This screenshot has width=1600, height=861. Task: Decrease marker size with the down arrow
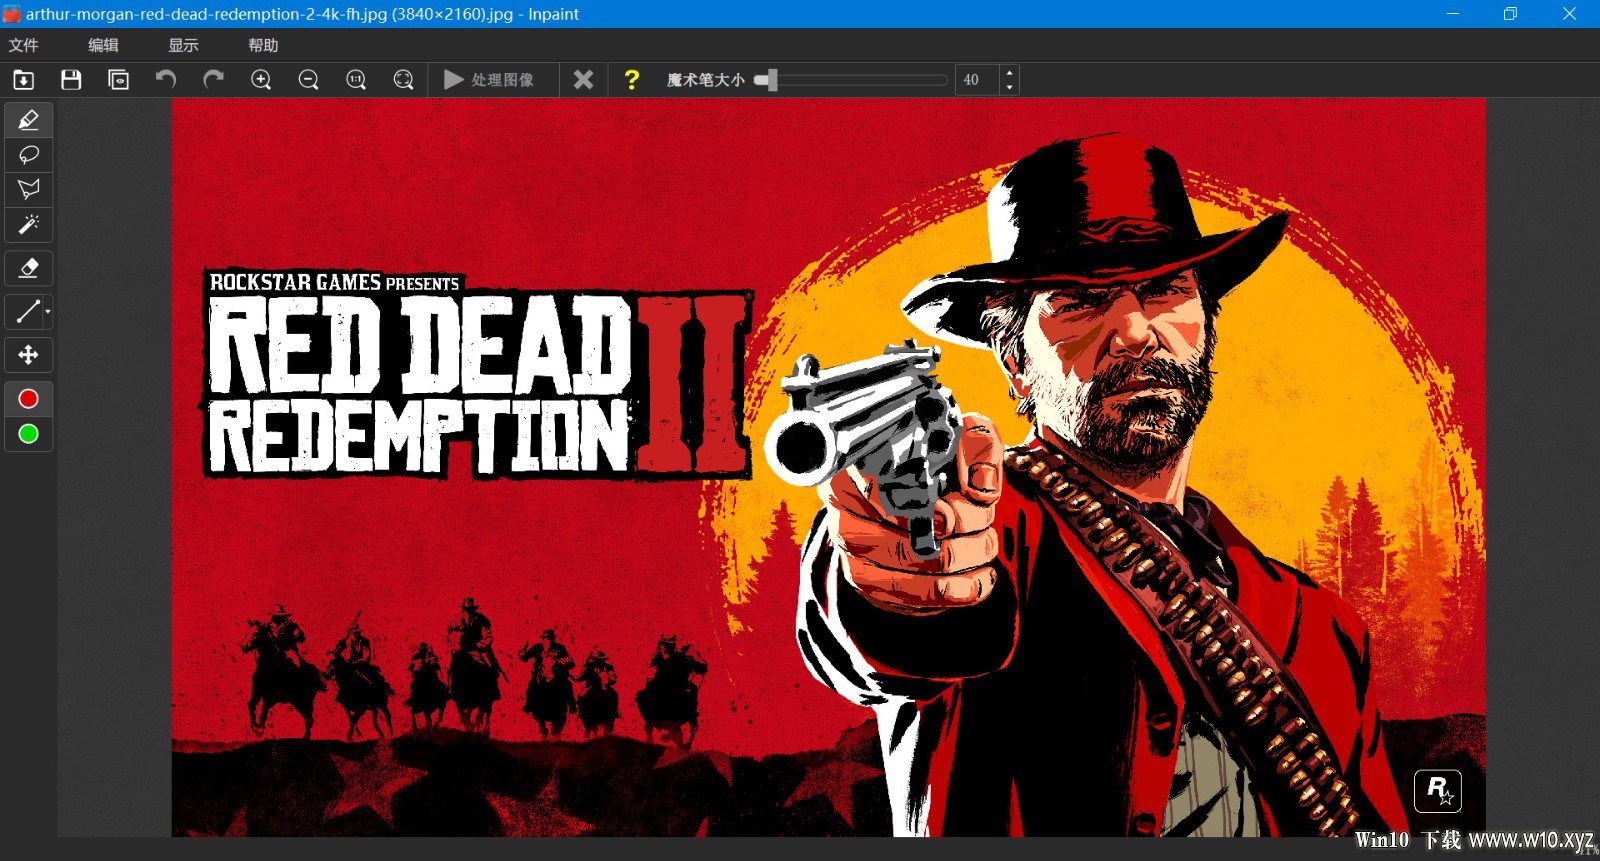point(1009,87)
